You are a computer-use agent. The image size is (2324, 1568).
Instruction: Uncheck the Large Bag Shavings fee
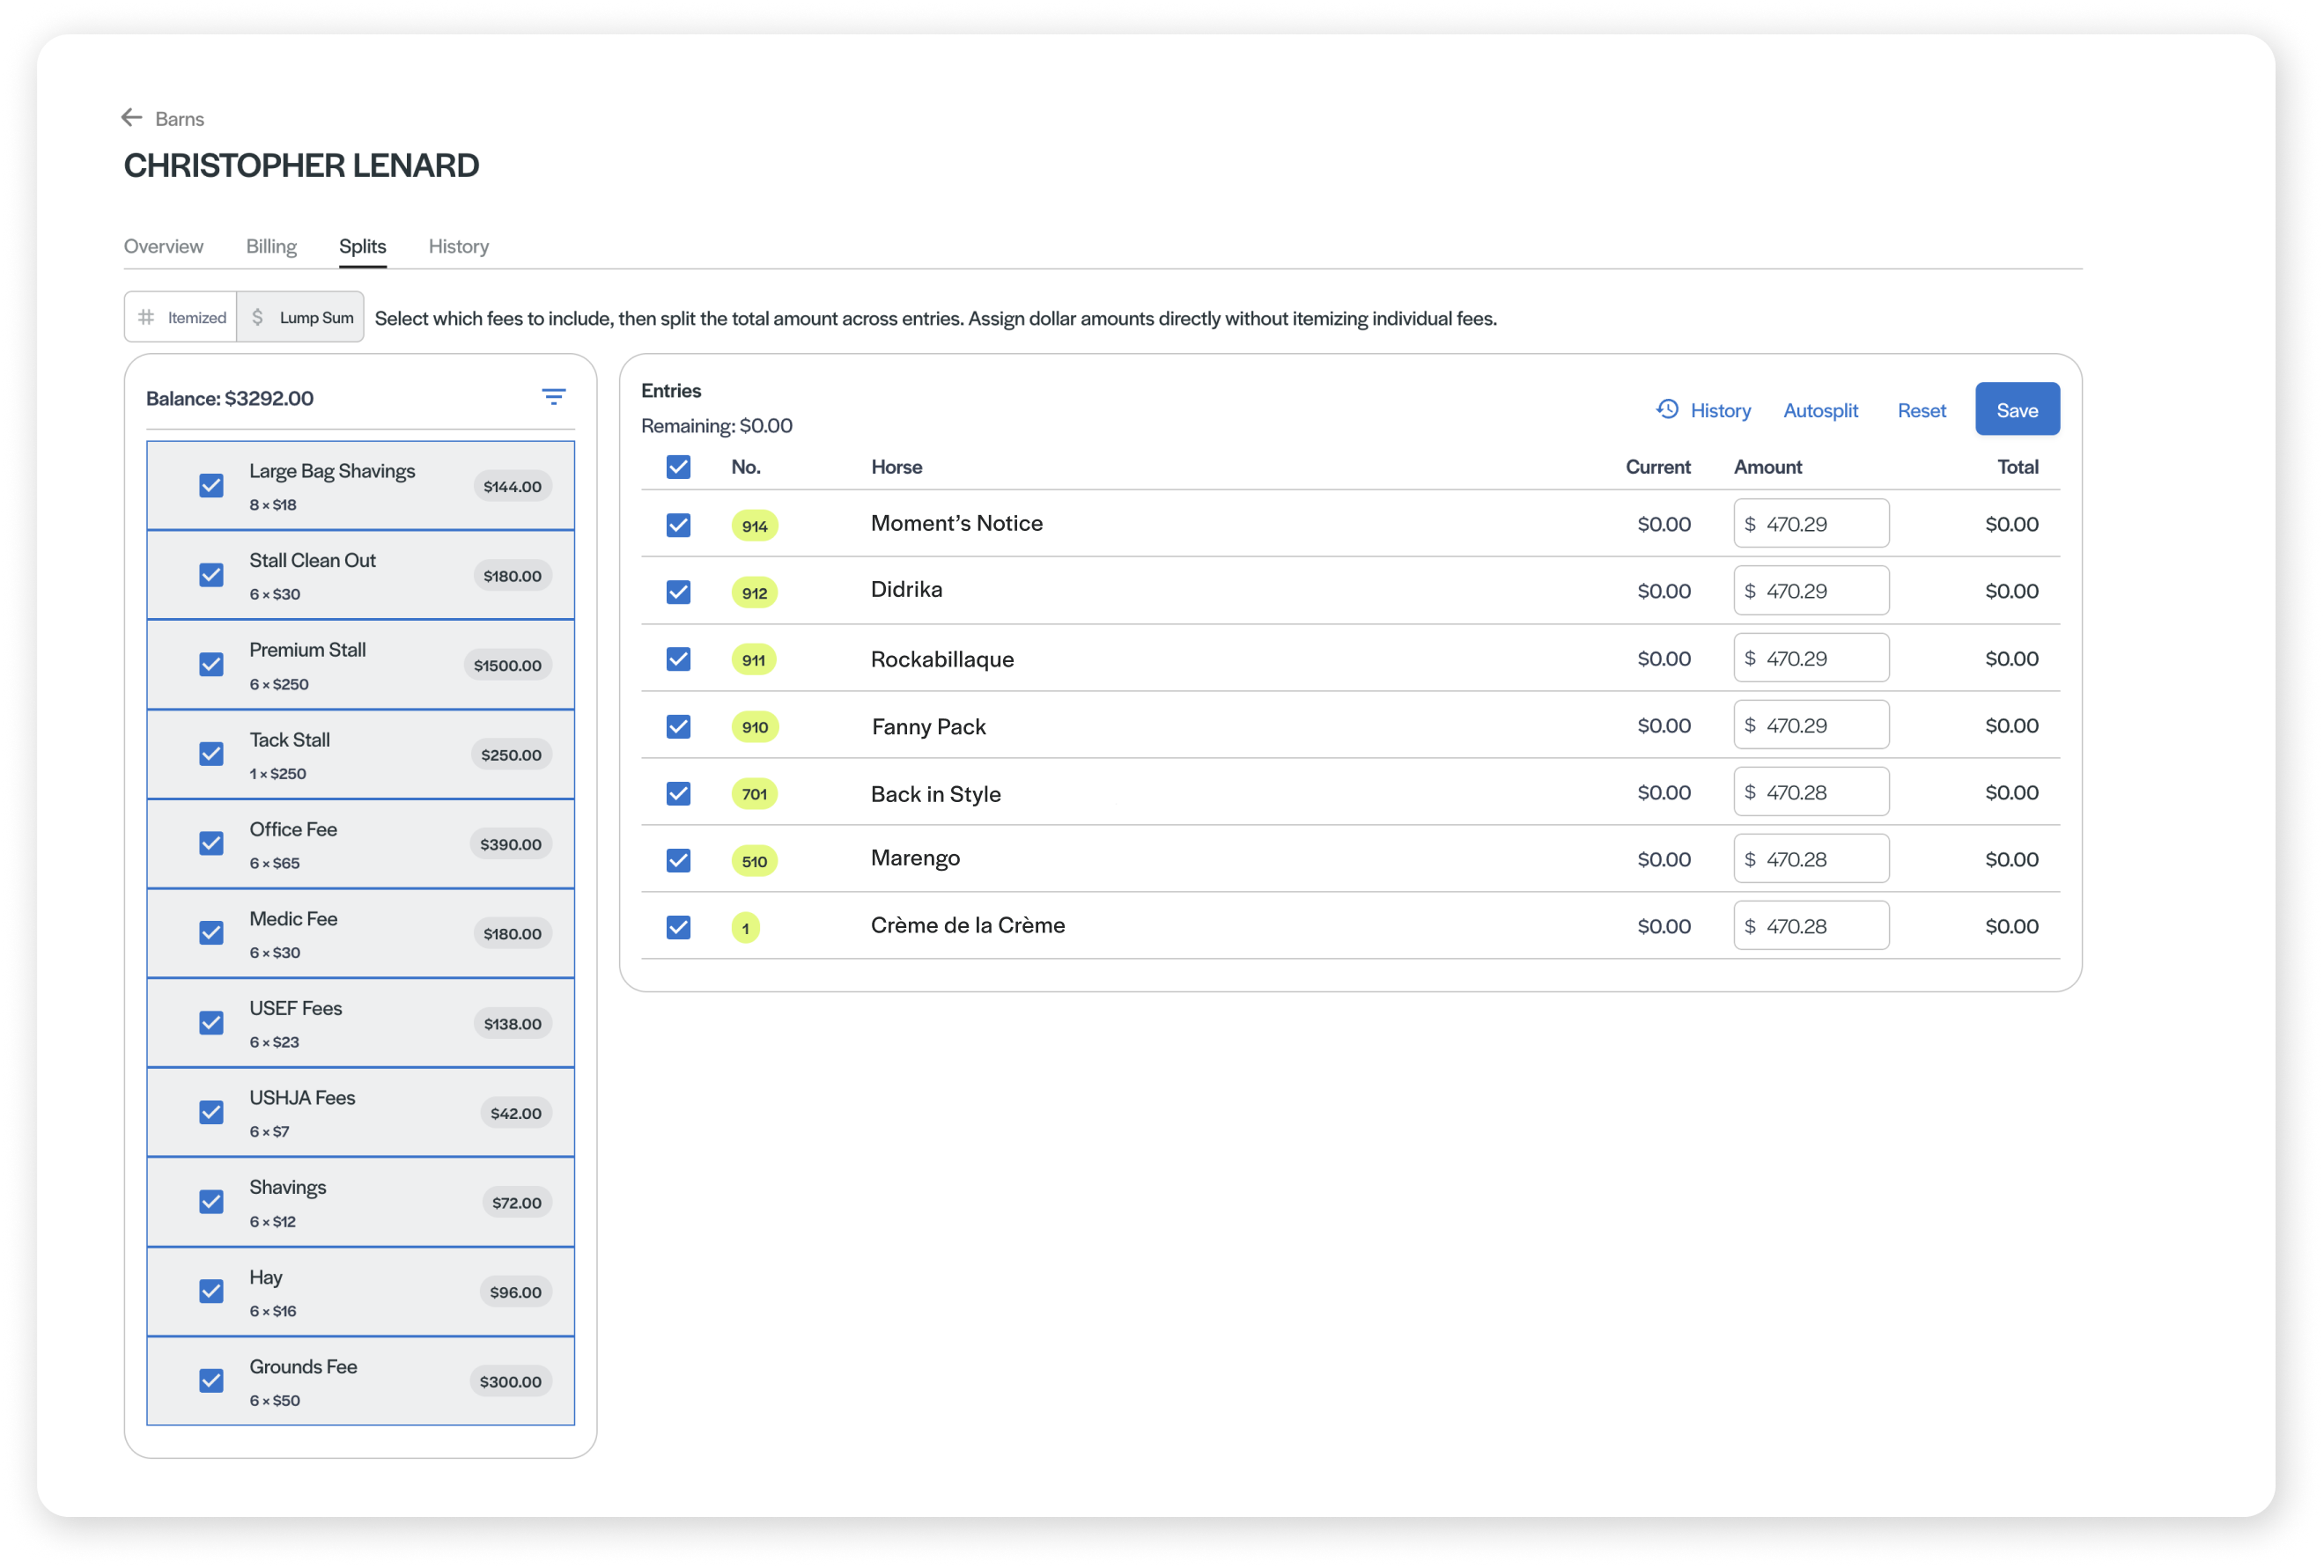tap(211, 485)
